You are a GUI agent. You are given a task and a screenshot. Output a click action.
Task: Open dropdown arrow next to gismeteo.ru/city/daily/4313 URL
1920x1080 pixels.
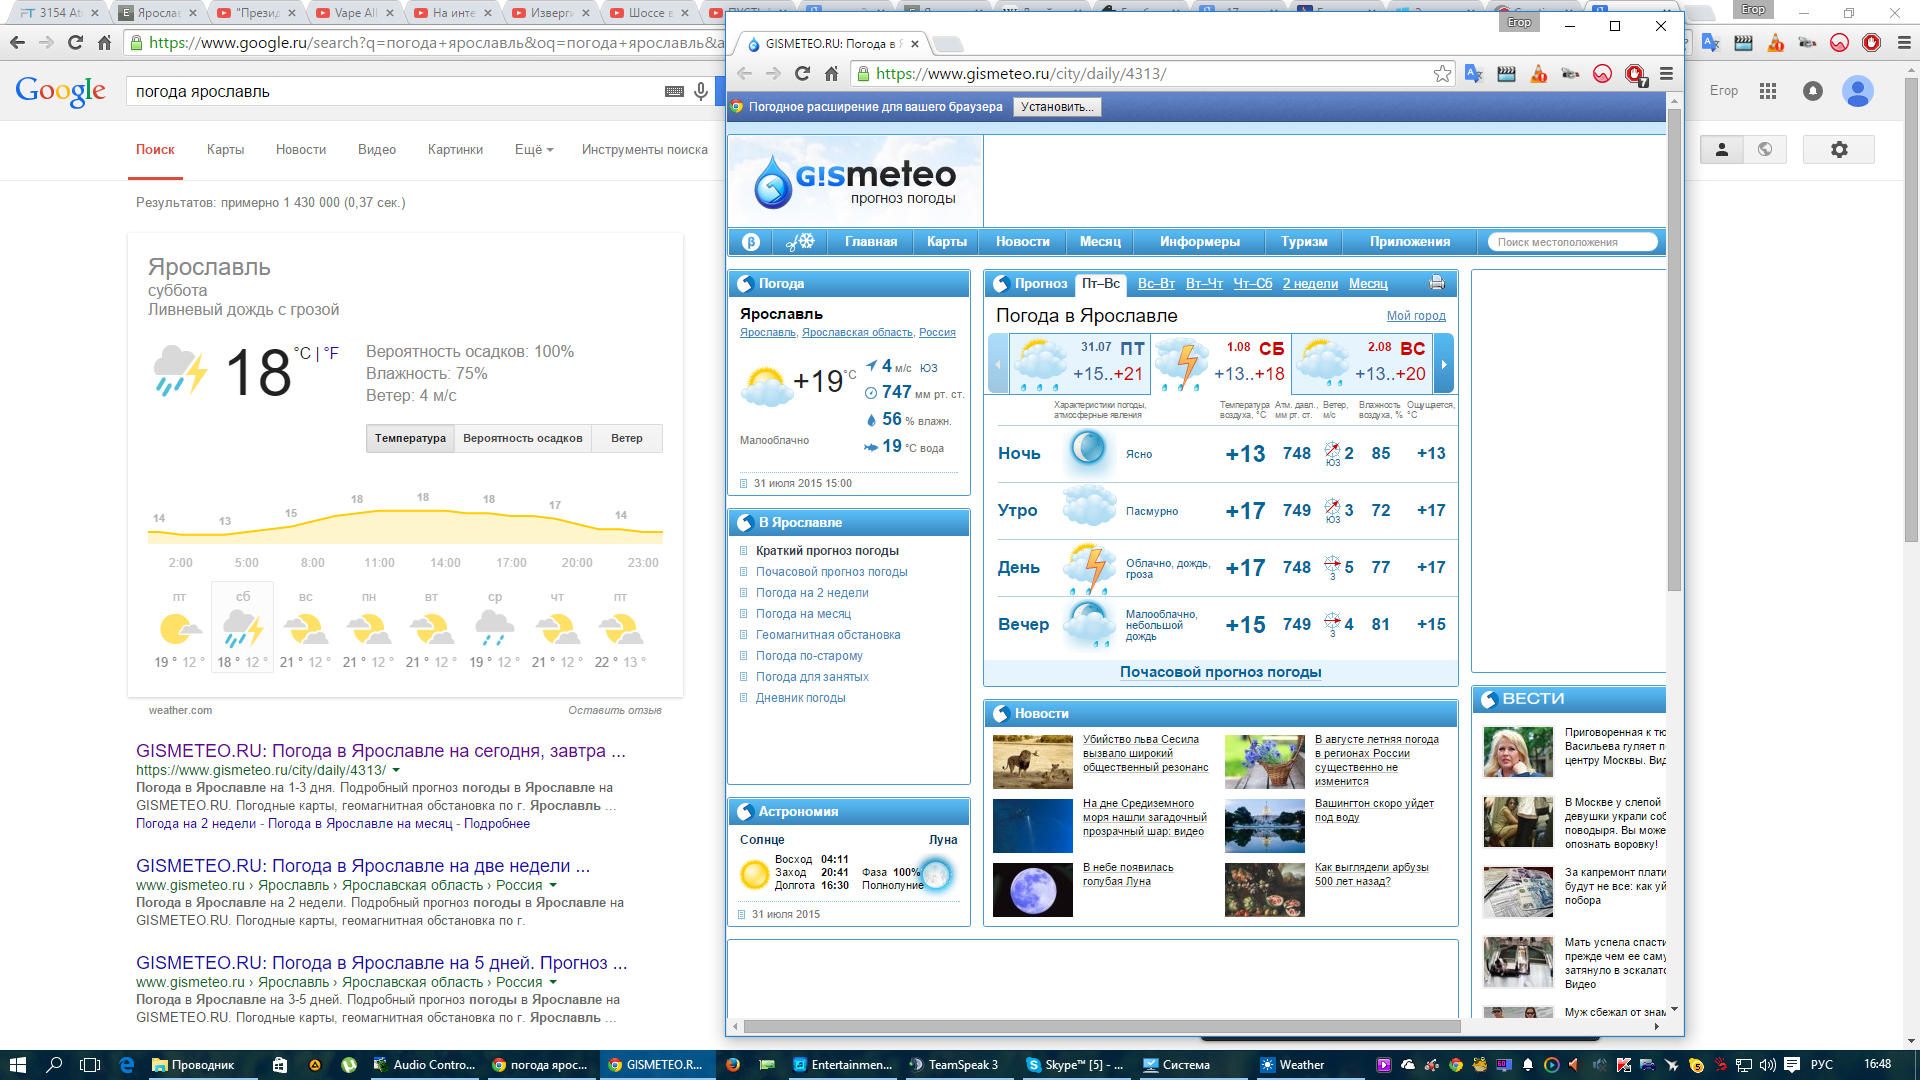396,771
